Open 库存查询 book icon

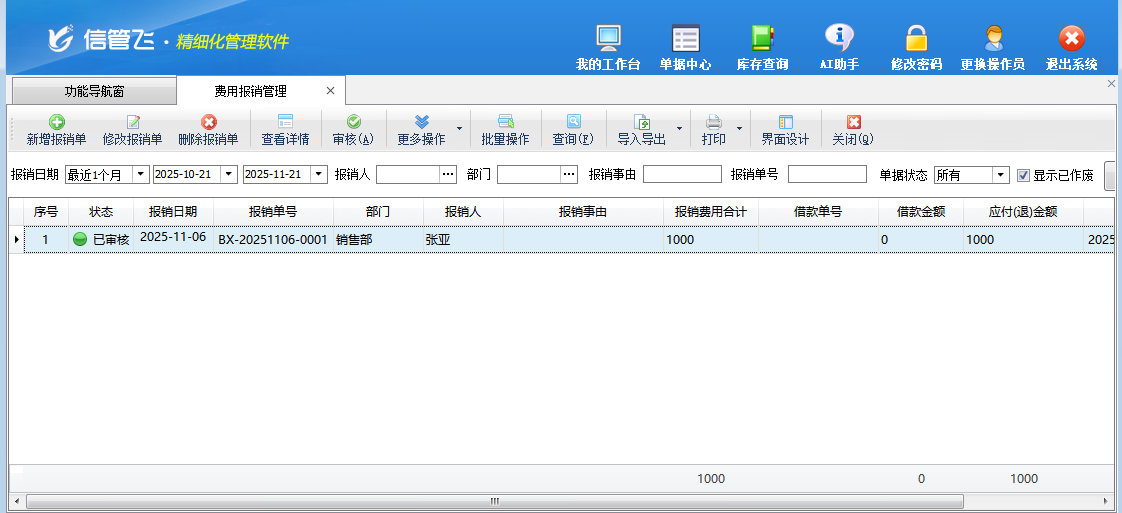762,47
